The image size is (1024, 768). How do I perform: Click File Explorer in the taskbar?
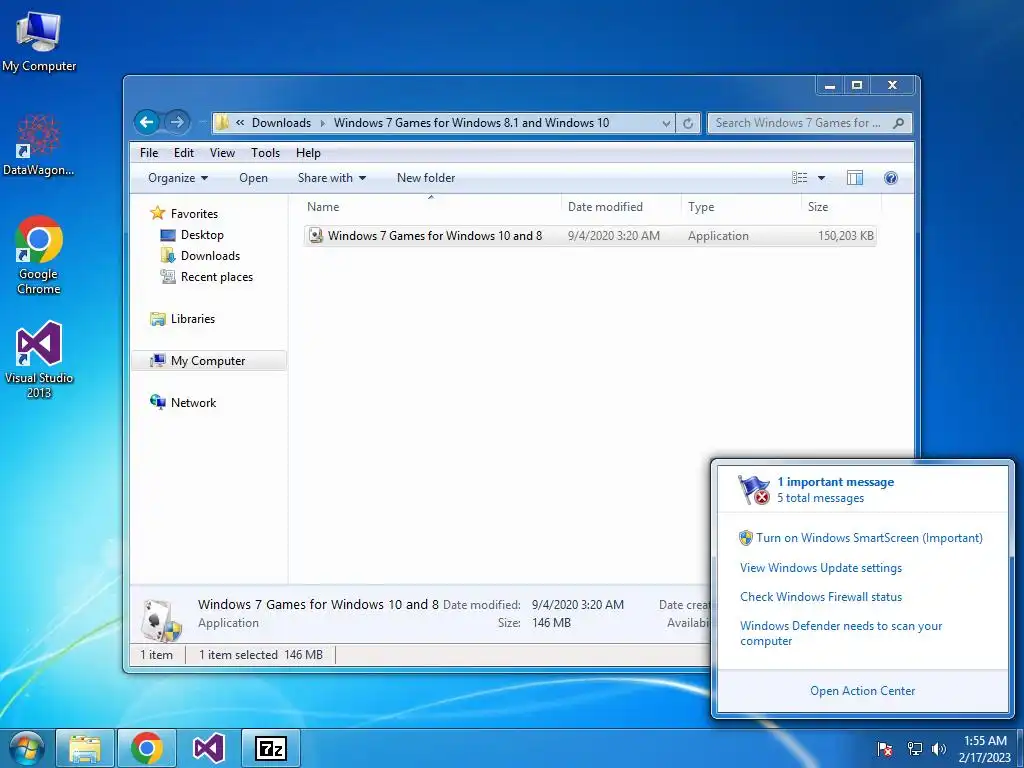click(85, 748)
